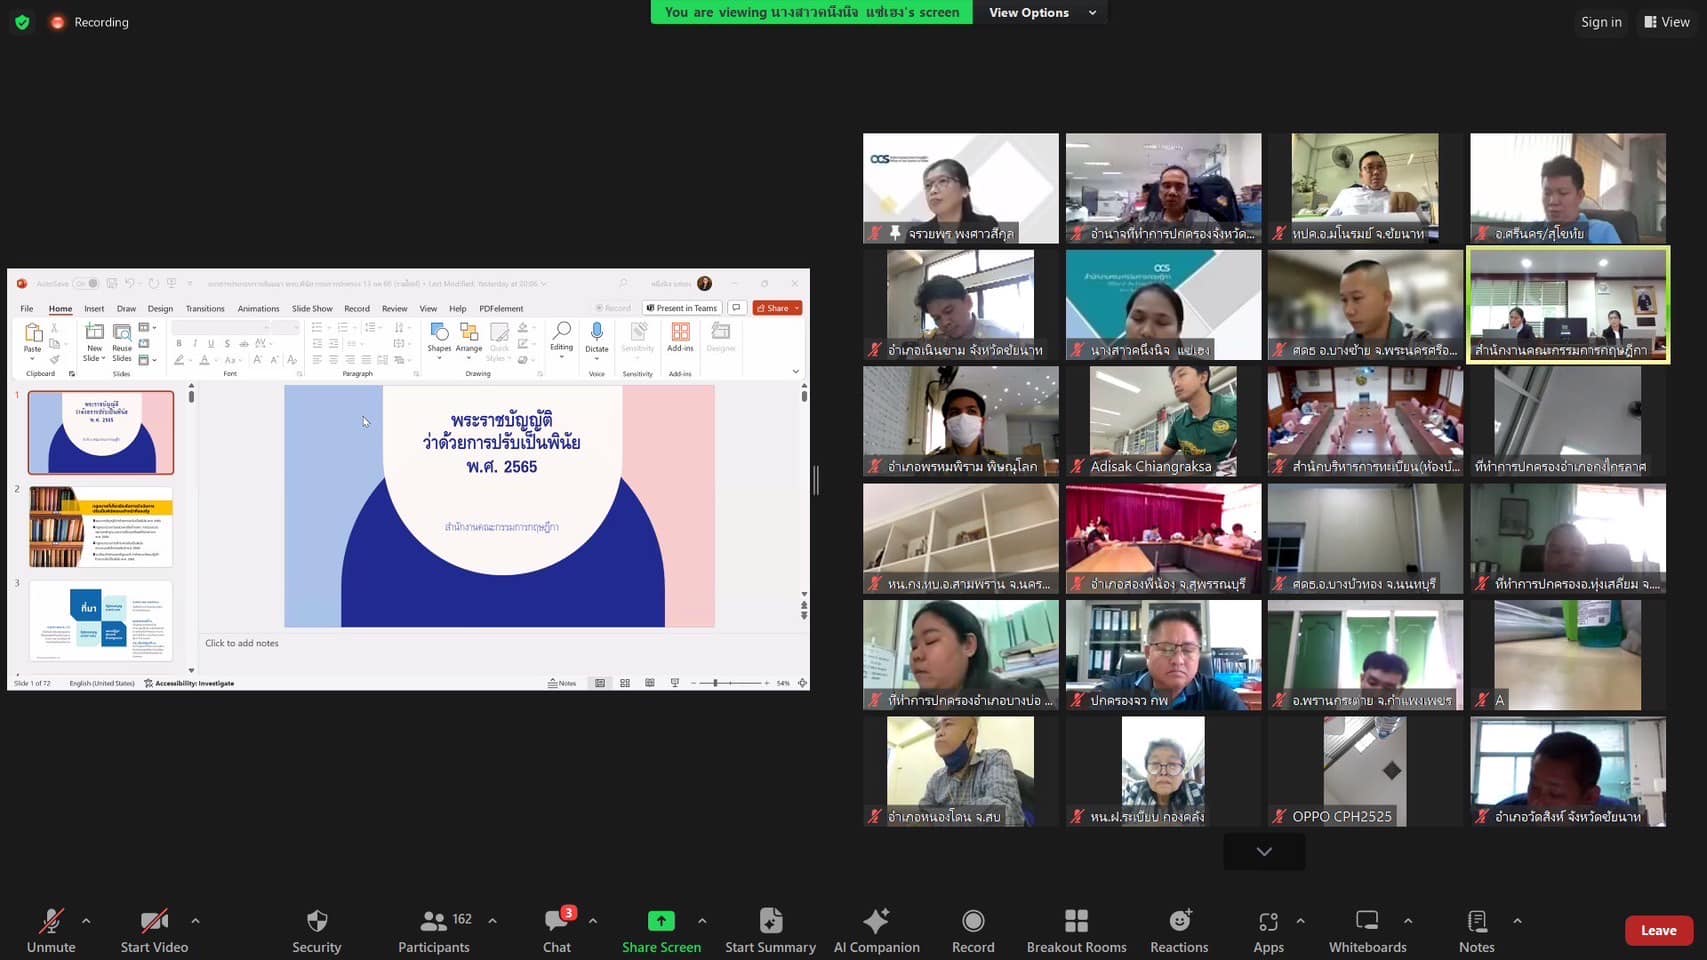Click Paste in PowerPoint Clipboard group
Viewport: 1707px width, 960px height.
tap(33, 342)
